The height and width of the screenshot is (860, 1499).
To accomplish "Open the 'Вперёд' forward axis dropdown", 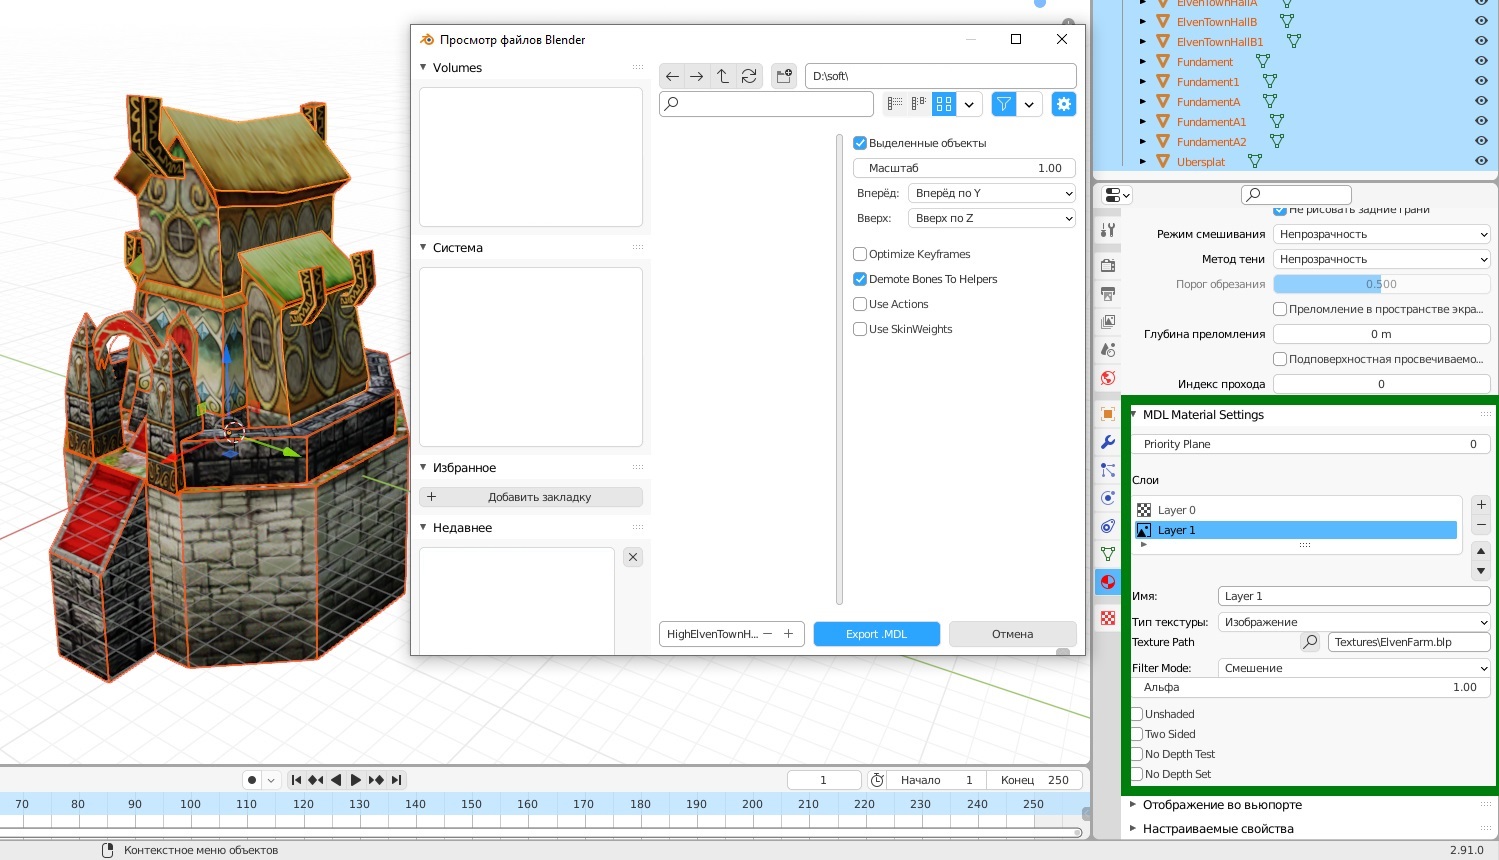I will pos(992,193).
